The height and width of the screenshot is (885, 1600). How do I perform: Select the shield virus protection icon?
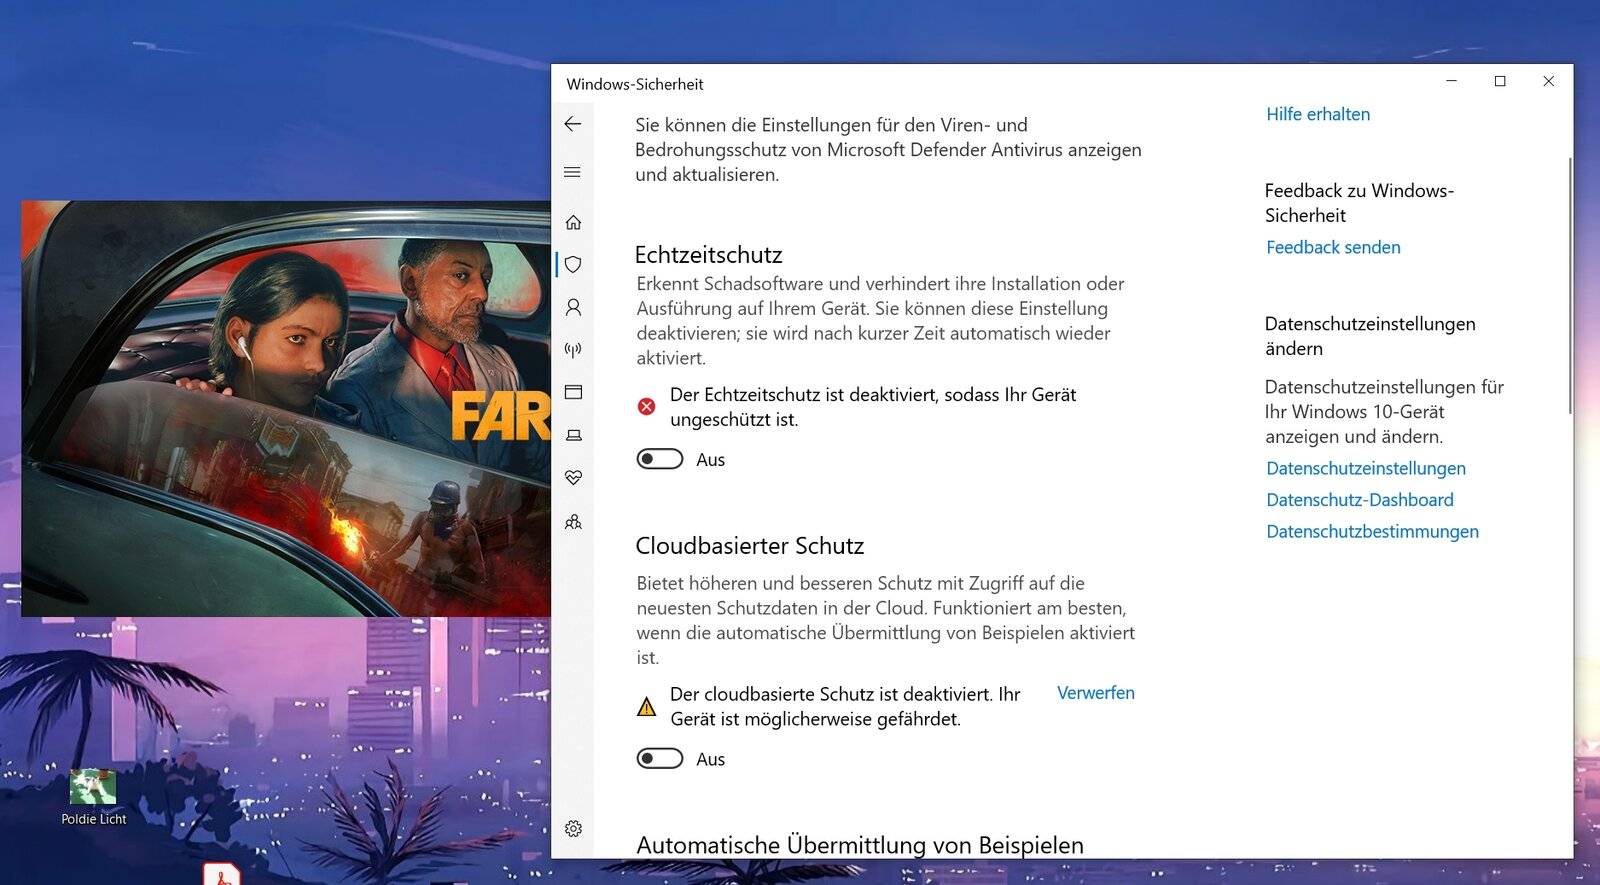coord(573,265)
